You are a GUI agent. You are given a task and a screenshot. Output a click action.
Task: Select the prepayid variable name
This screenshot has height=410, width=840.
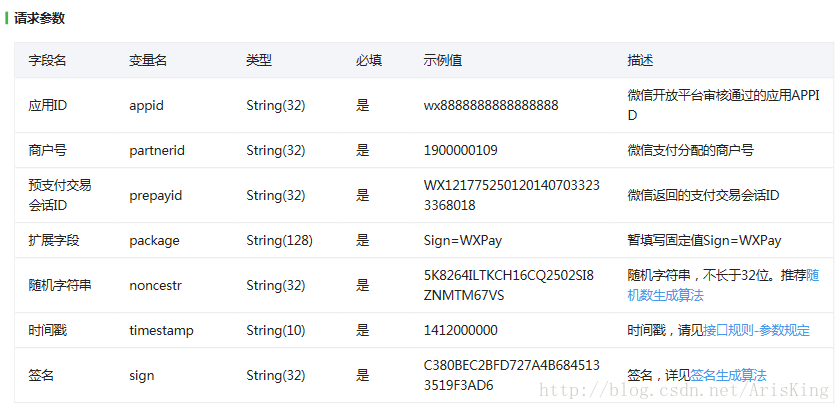(155, 196)
